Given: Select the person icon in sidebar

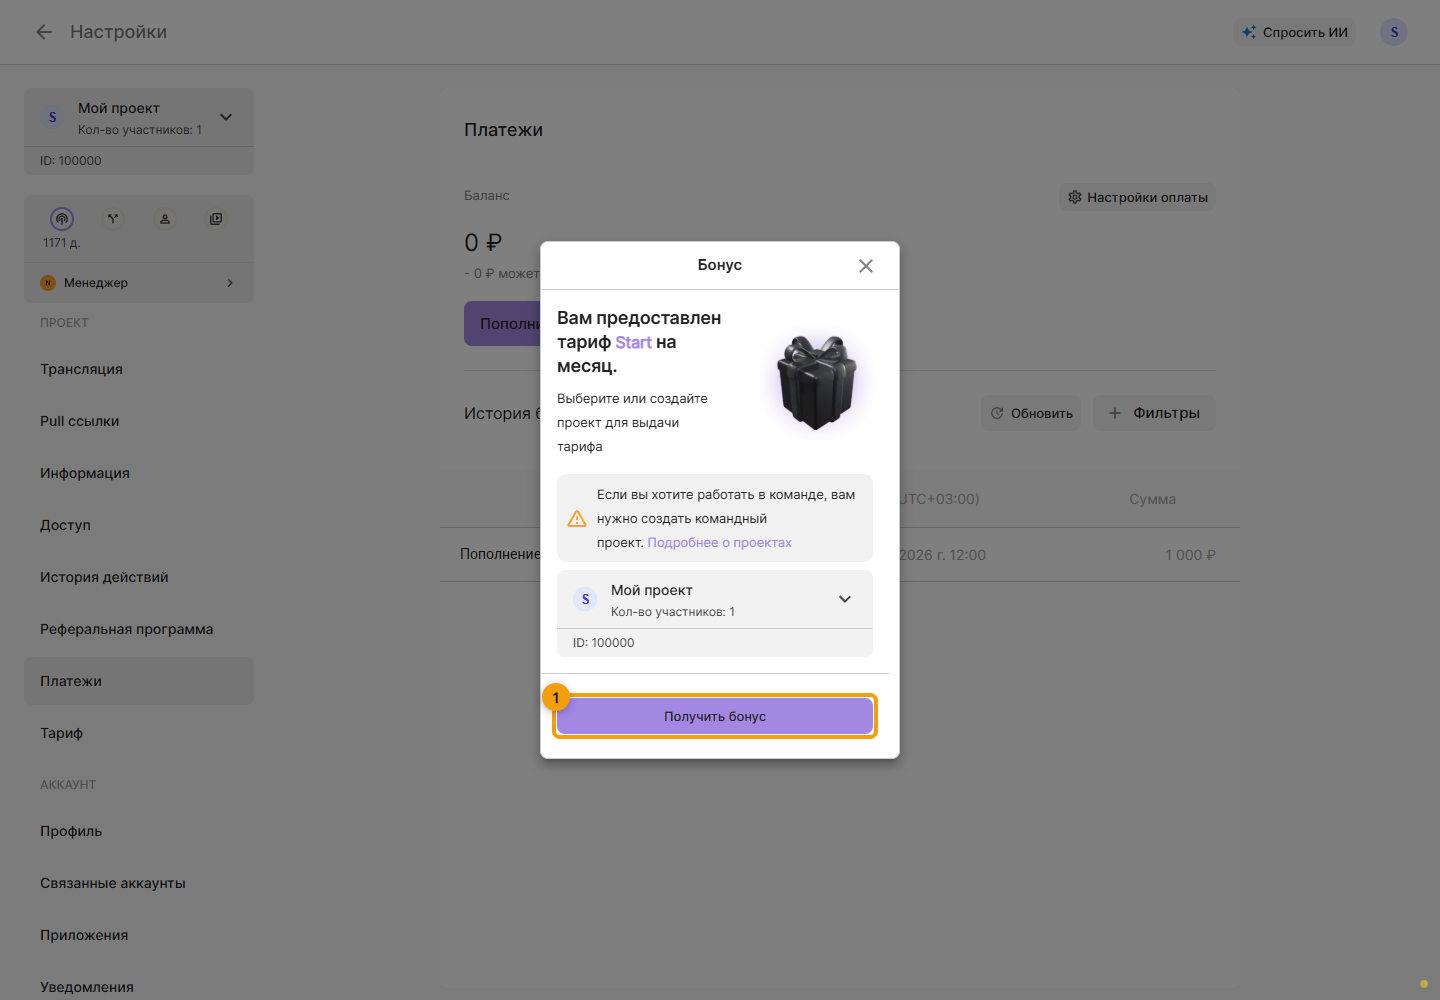Looking at the screenshot, I should [165, 219].
